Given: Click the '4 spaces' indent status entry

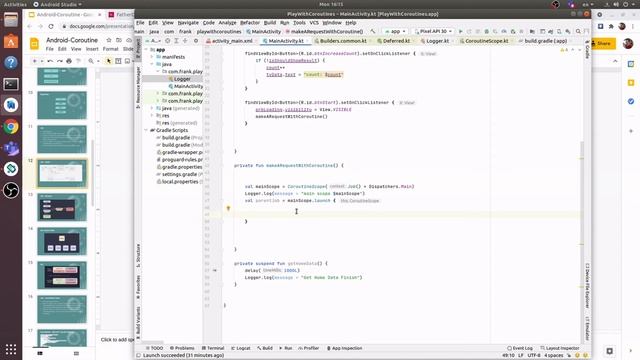Looking at the screenshot, I should (x=554, y=356).
